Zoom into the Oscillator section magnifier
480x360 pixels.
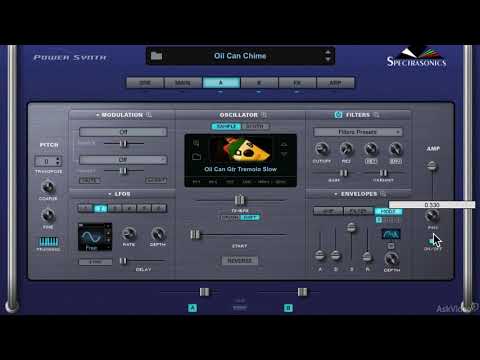point(264,115)
